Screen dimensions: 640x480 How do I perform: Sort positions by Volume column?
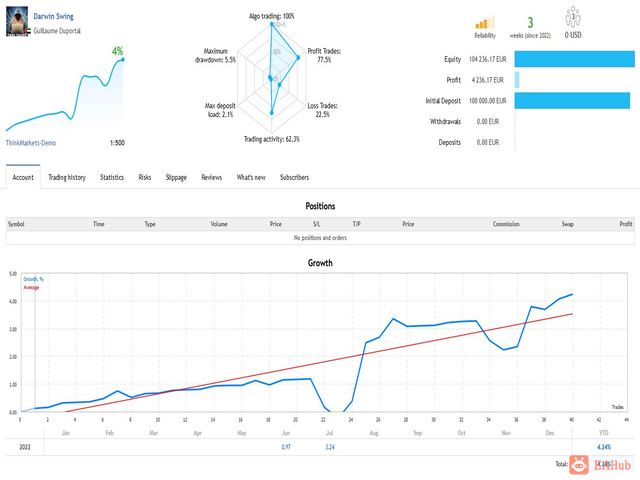pos(219,224)
